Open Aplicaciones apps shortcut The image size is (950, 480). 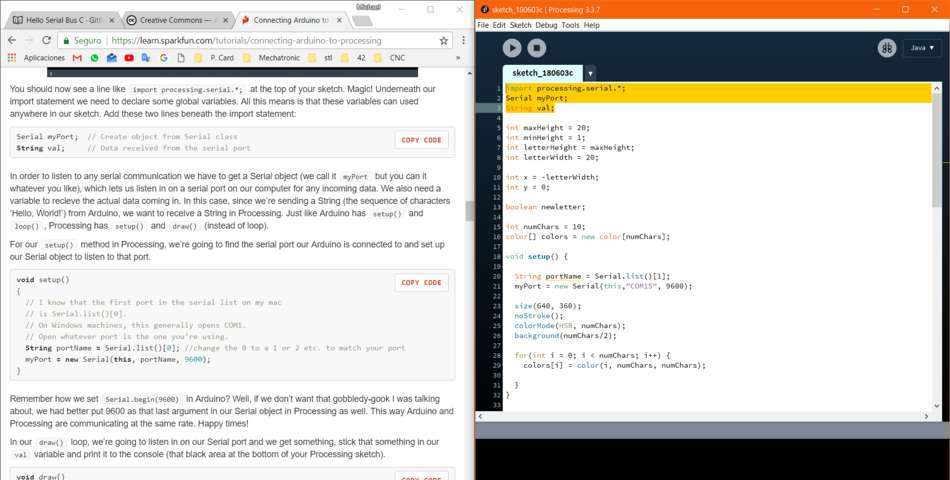pyautogui.click(x=36, y=58)
